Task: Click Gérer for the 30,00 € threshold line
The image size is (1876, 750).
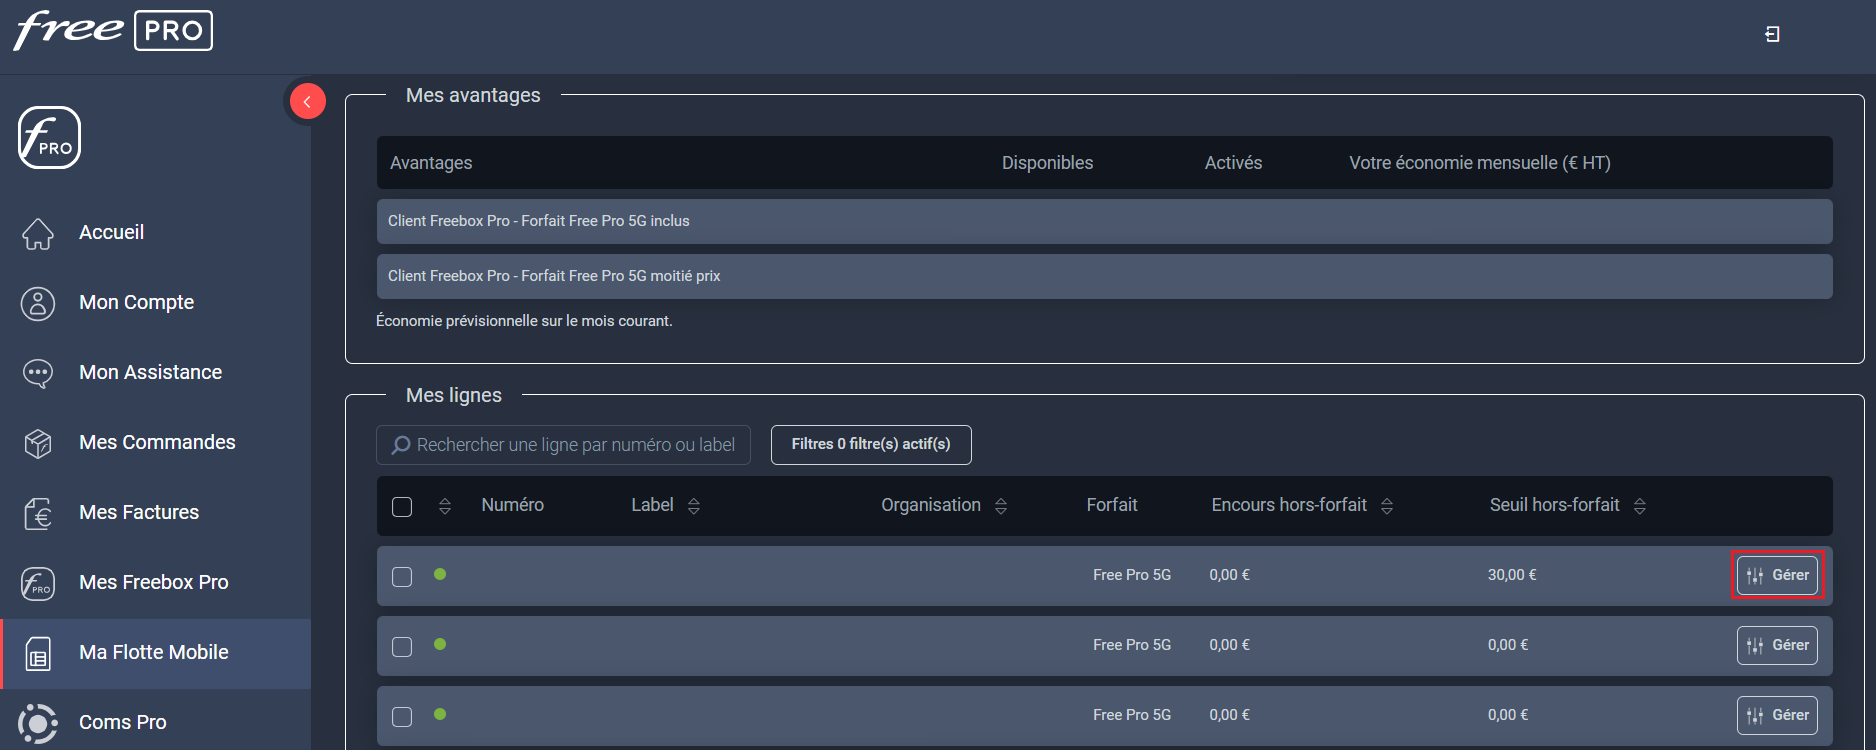Action: pos(1777,575)
